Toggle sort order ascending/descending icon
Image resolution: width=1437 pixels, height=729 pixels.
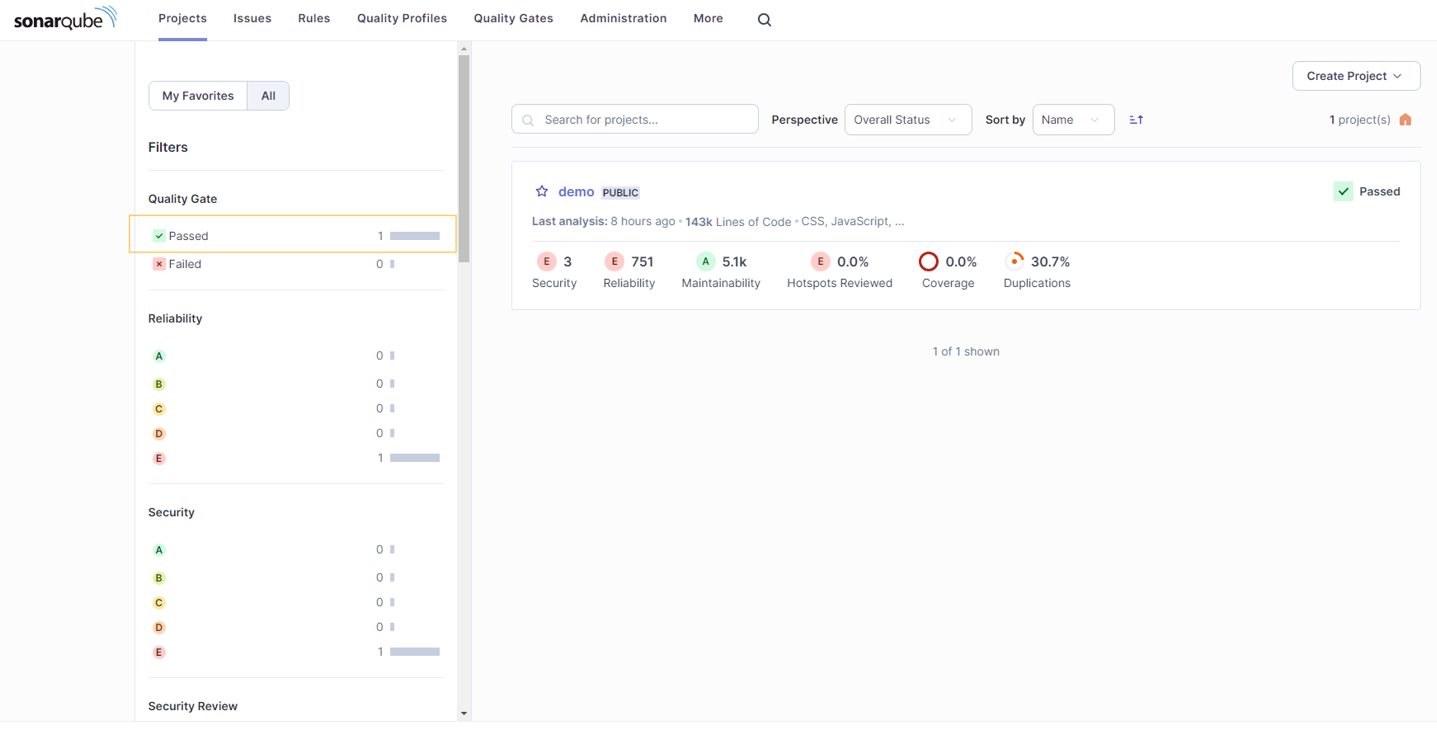[x=1136, y=120]
